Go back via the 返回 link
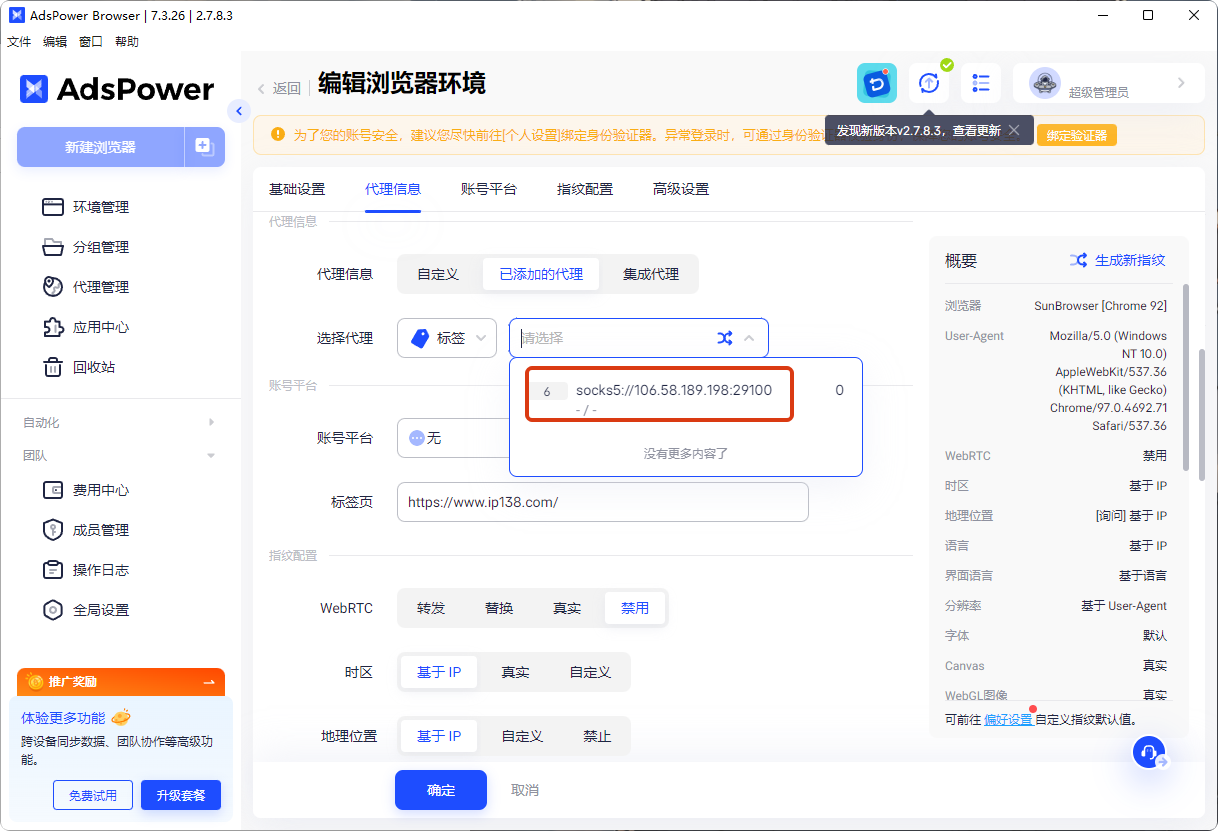Screen dimensions: 1218x831 click(279, 88)
